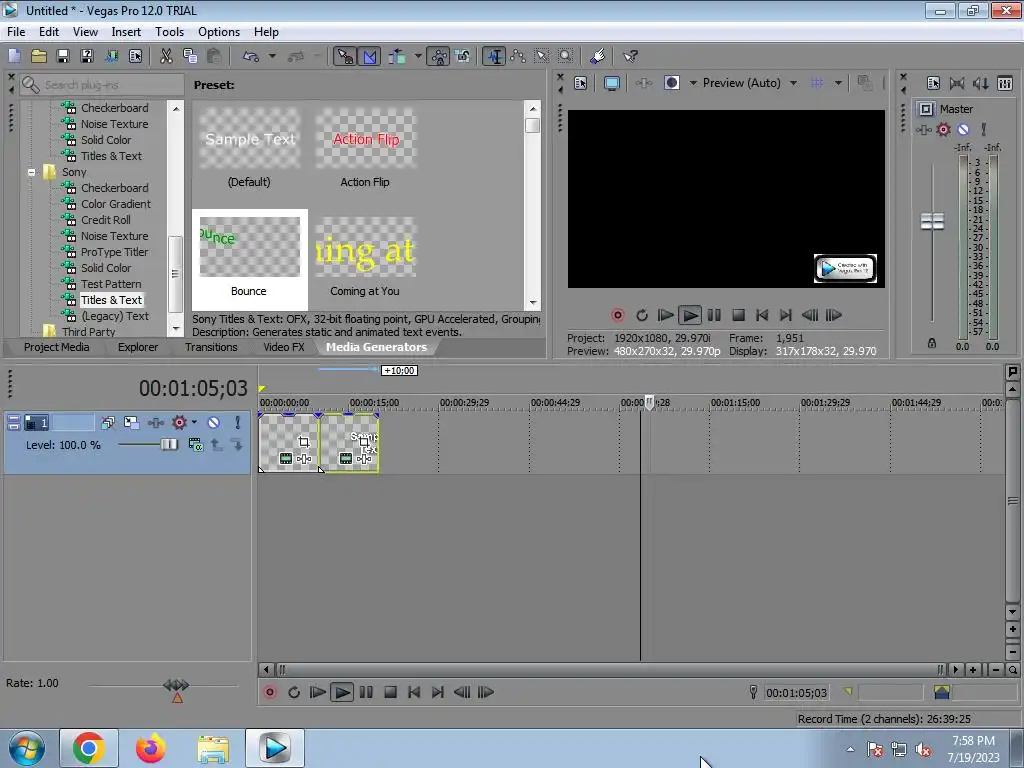
Task: Click the playback Rate slider handle
Action: (176, 684)
